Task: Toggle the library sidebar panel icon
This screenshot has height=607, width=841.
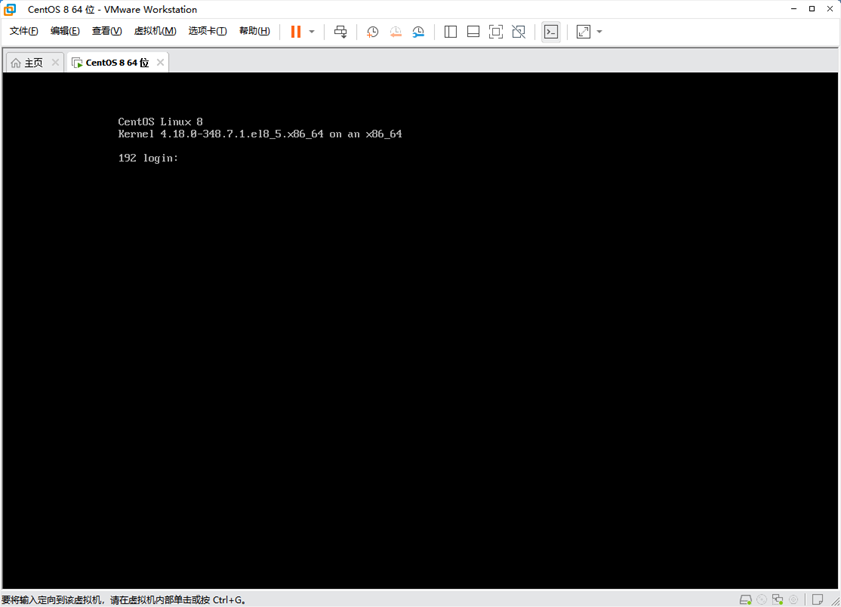Action: click(x=451, y=32)
